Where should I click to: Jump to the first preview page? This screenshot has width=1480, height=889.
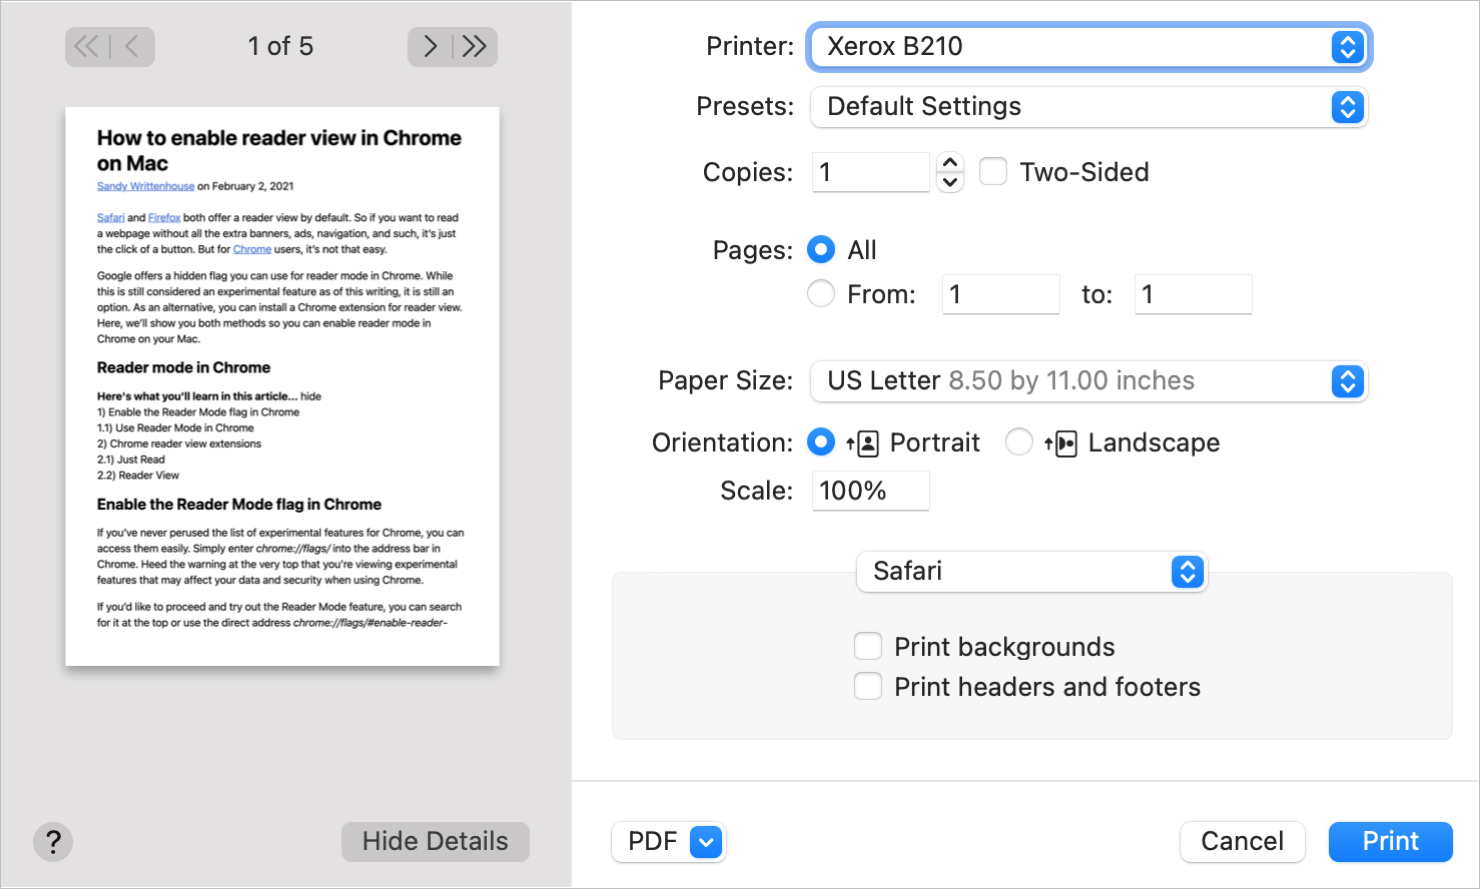click(x=86, y=46)
